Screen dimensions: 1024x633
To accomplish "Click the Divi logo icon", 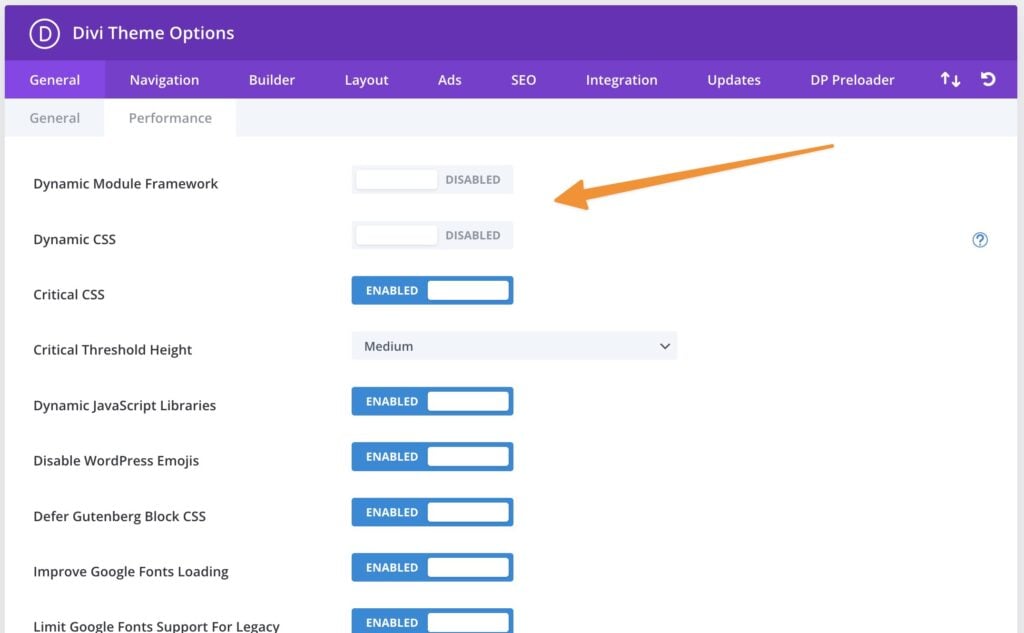I will click(x=44, y=33).
